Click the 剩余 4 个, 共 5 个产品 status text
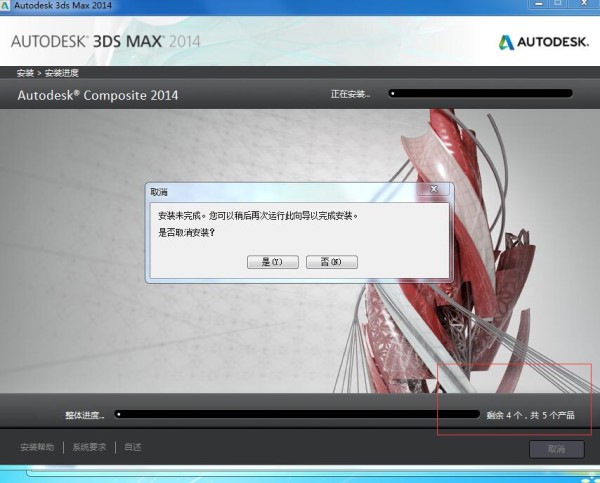The width and height of the screenshot is (600, 483). [x=531, y=415]
